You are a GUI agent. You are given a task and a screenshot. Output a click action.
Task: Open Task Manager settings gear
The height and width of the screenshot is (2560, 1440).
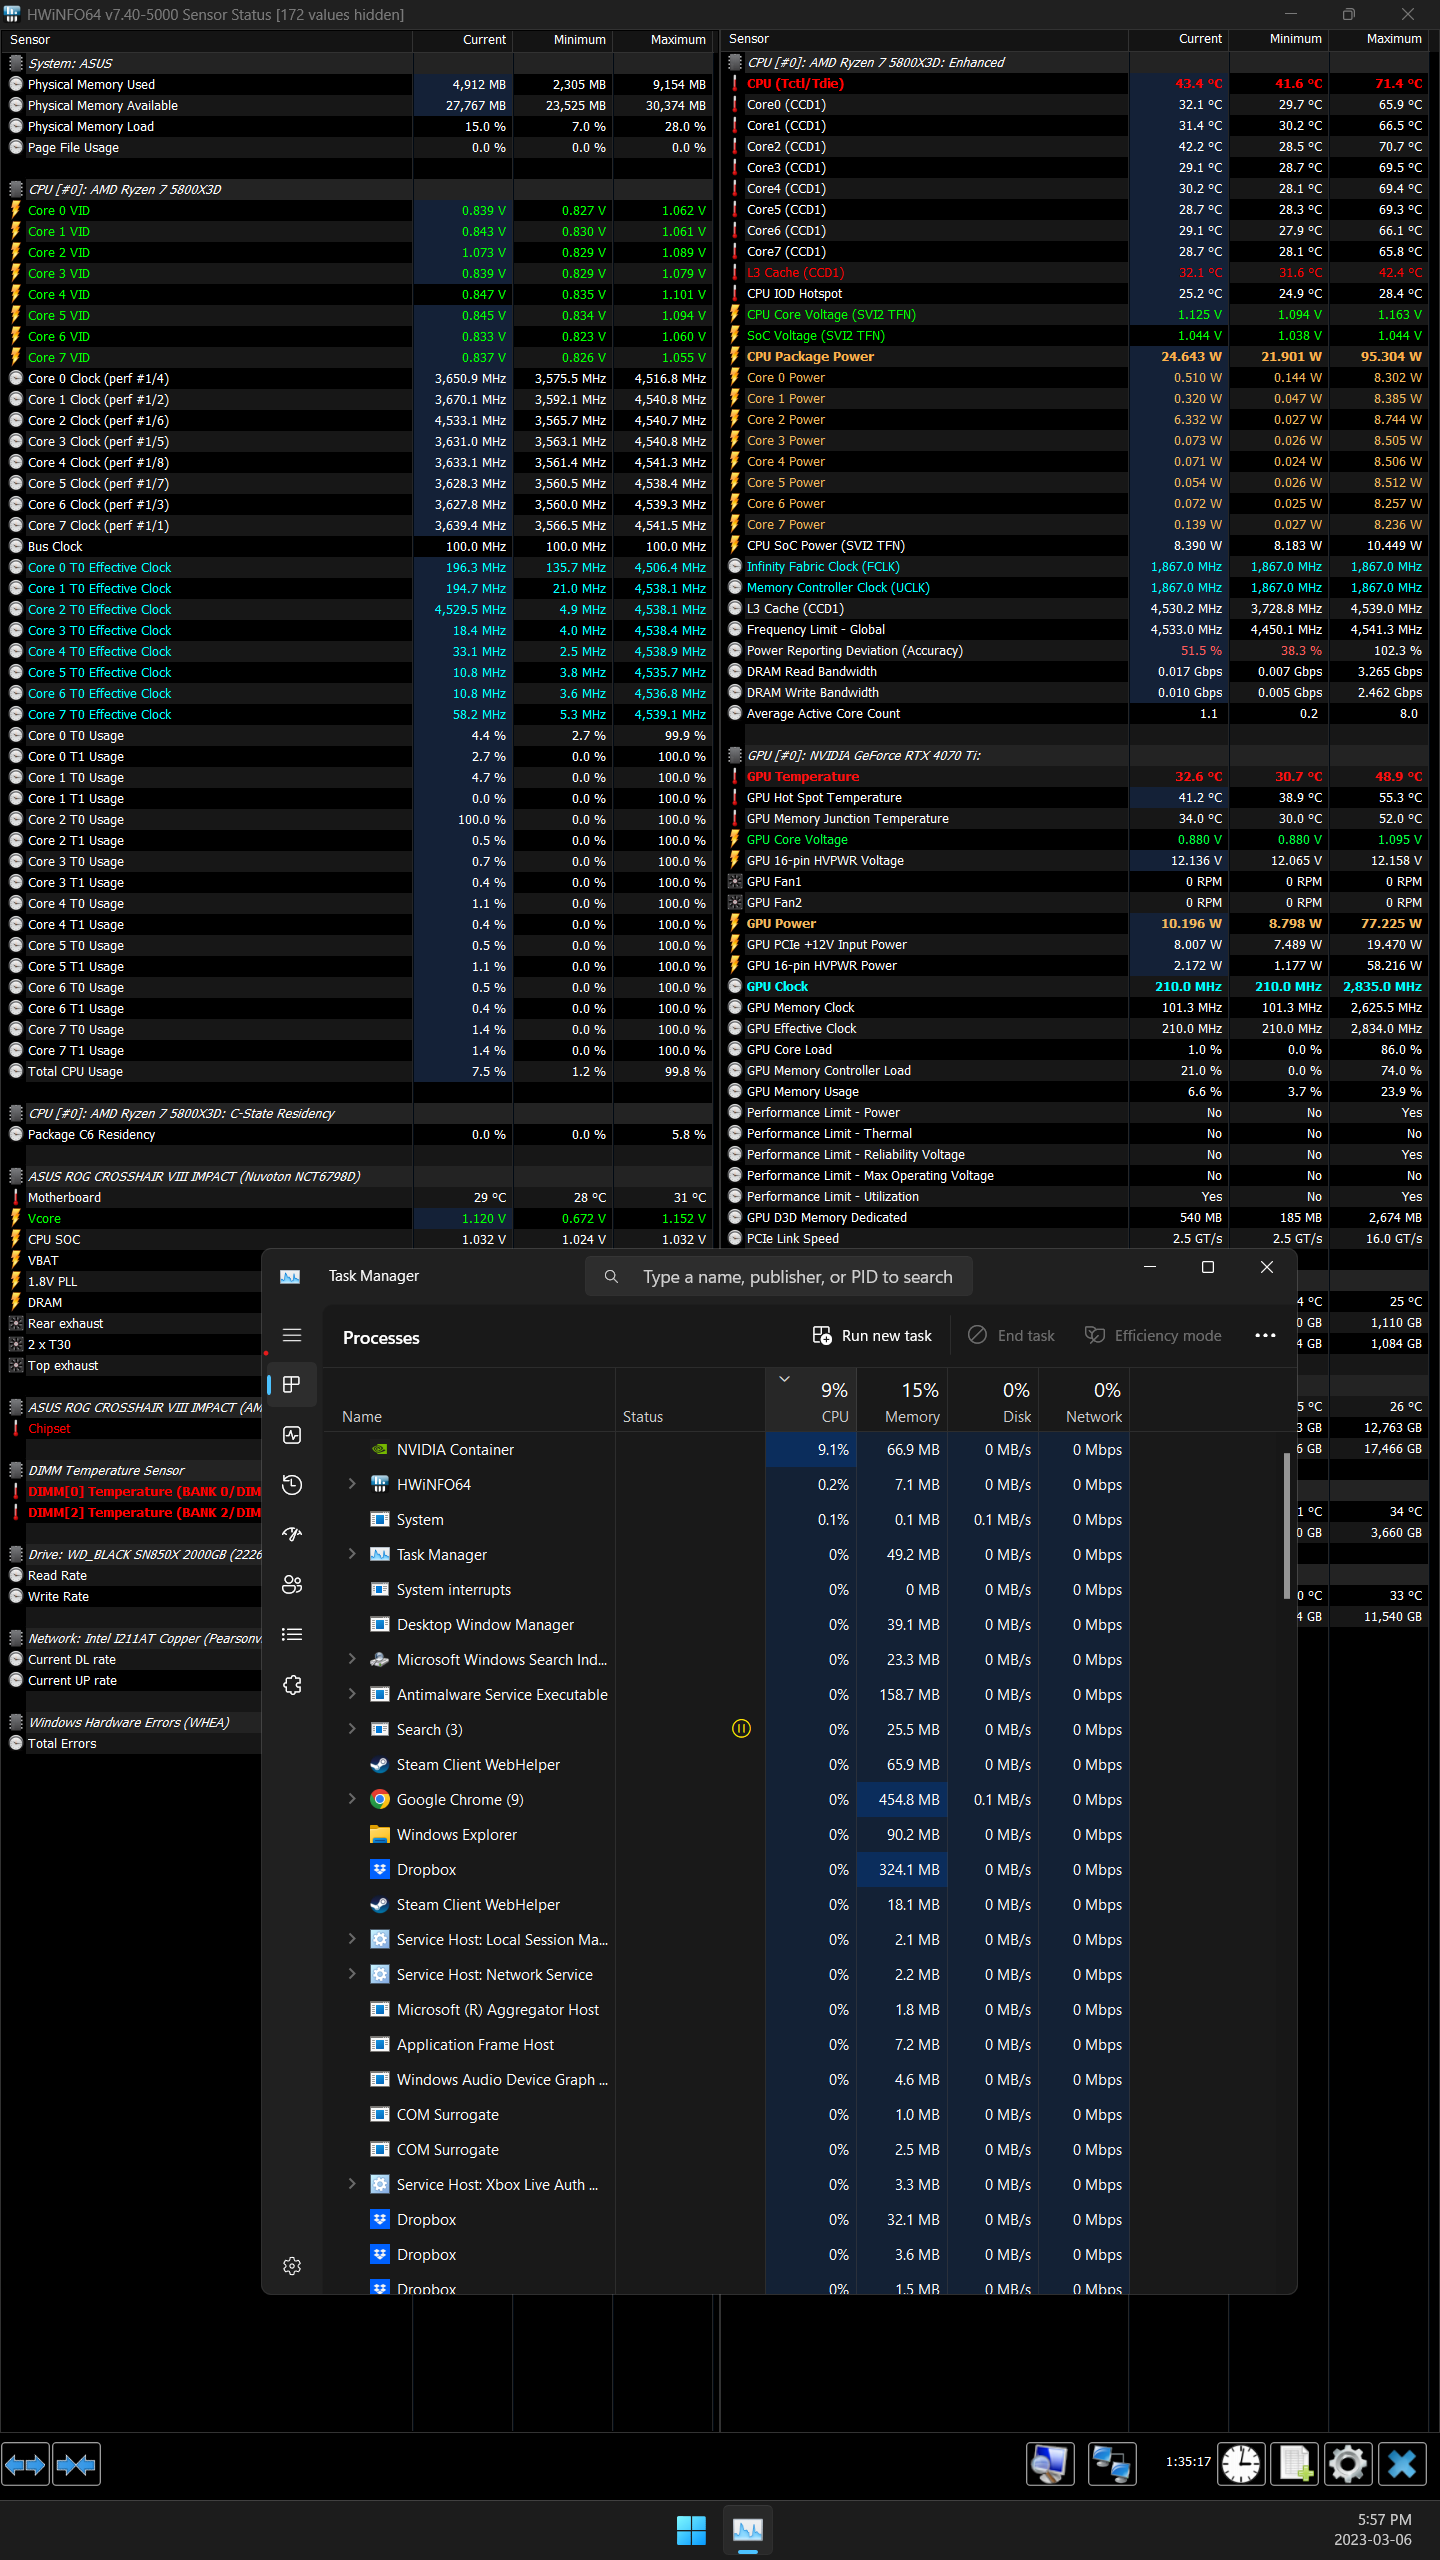pyautogui.click(x=292, y=2266)
